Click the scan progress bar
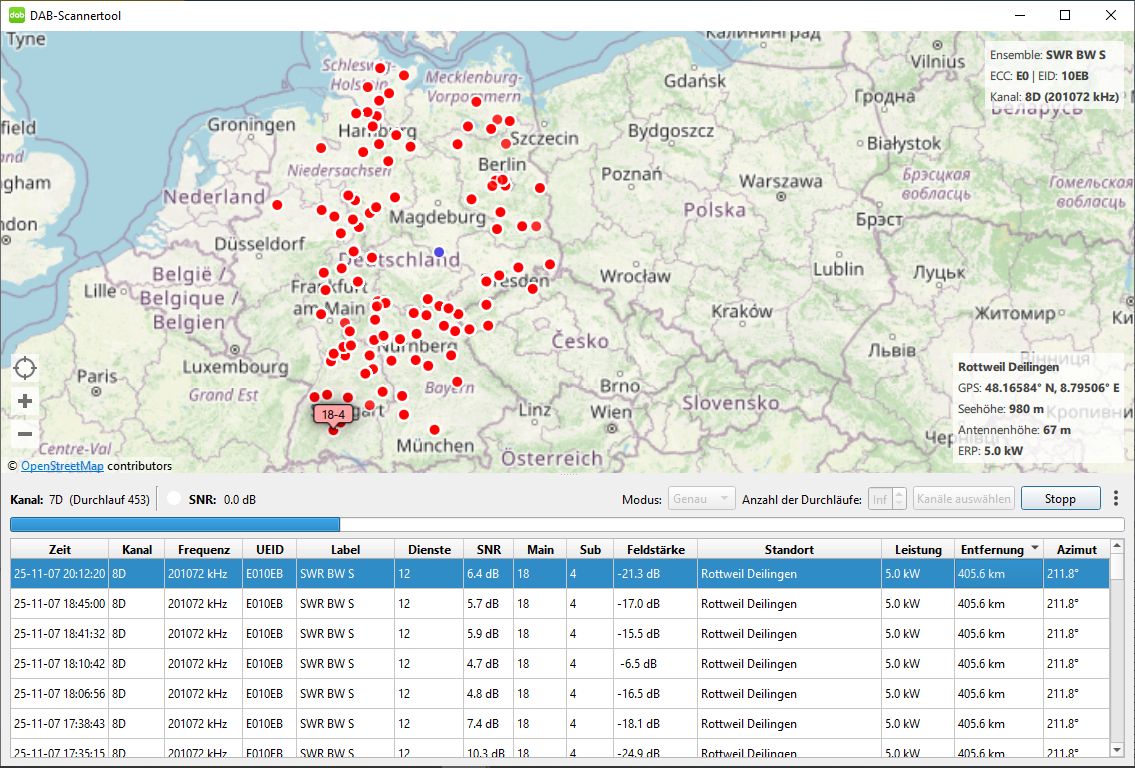 point(566,524)
